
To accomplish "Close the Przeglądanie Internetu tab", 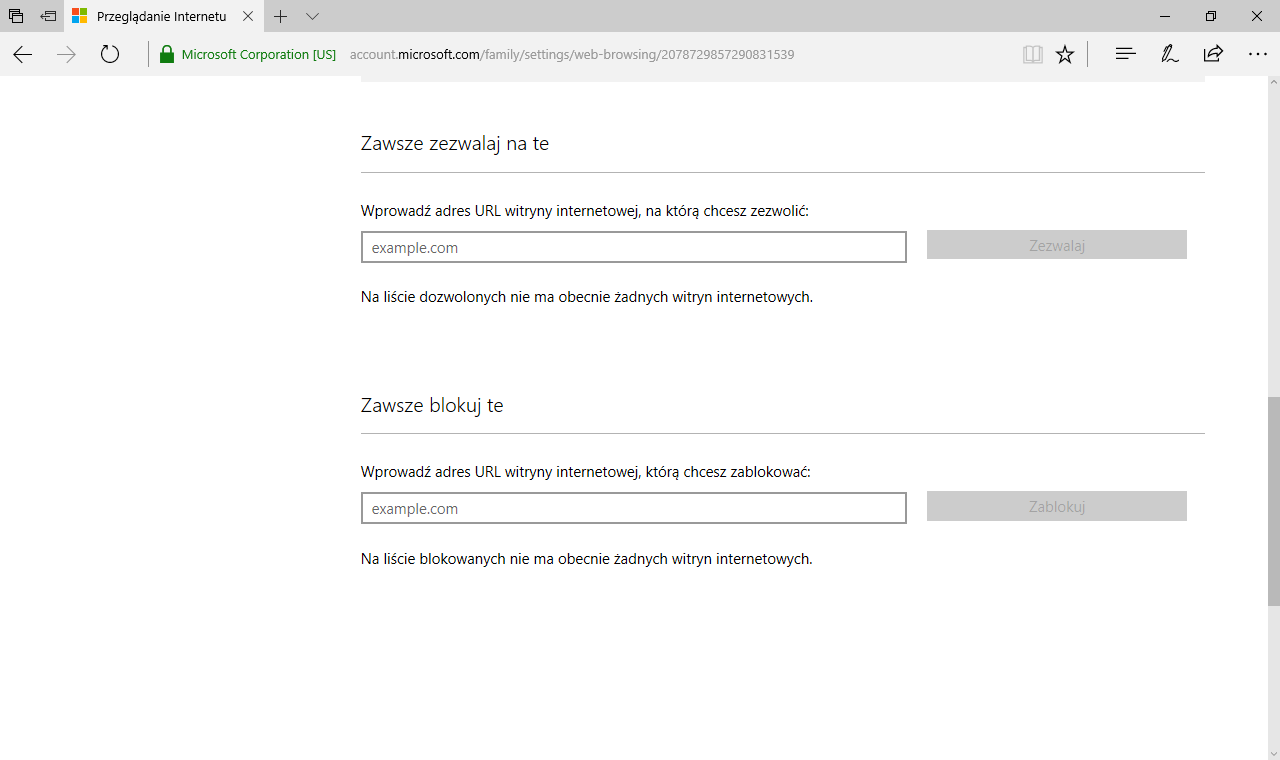I will point(249,17).
